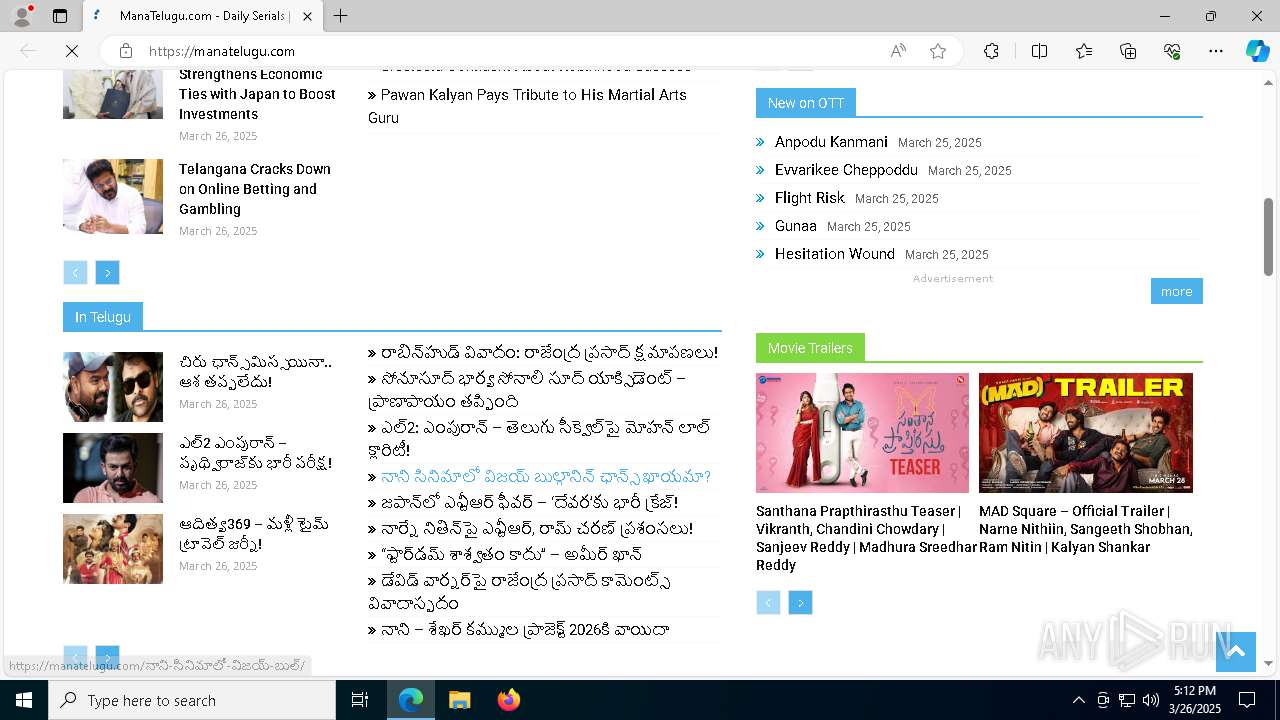The width and height of the screenshot is (1280, 720).
Task: Open Telangana betting article thumbnail
Action: (113, 196)
